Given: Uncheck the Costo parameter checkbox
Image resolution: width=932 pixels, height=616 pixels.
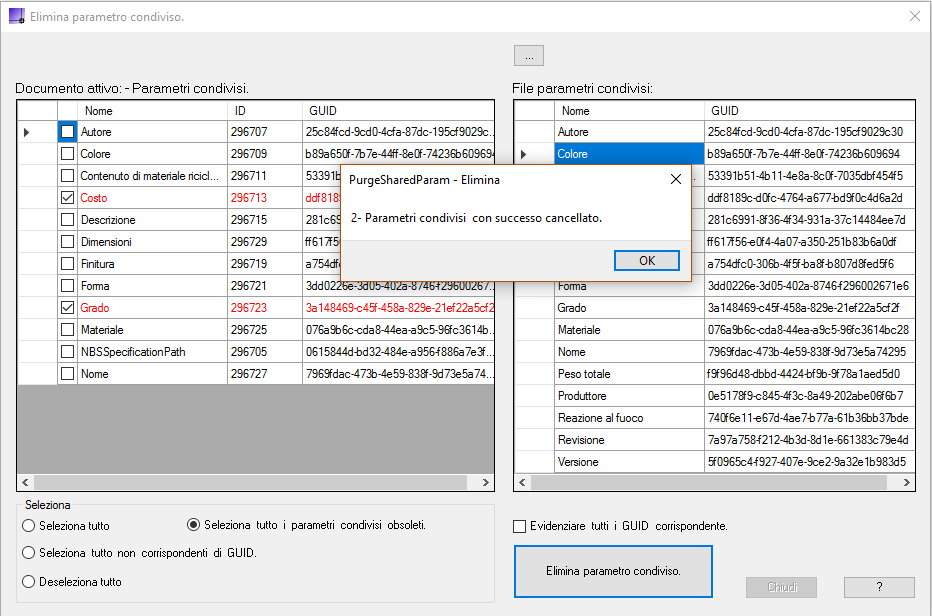Looking at the screenshot, I should pos(67,198).
